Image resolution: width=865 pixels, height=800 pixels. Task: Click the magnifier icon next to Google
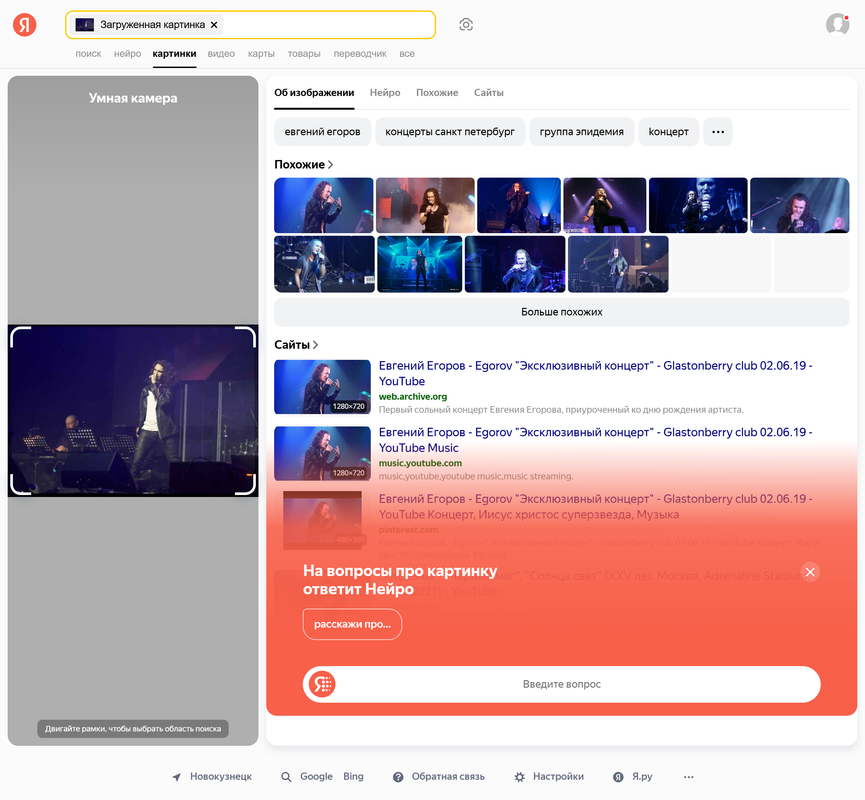[x=286, y=777]
